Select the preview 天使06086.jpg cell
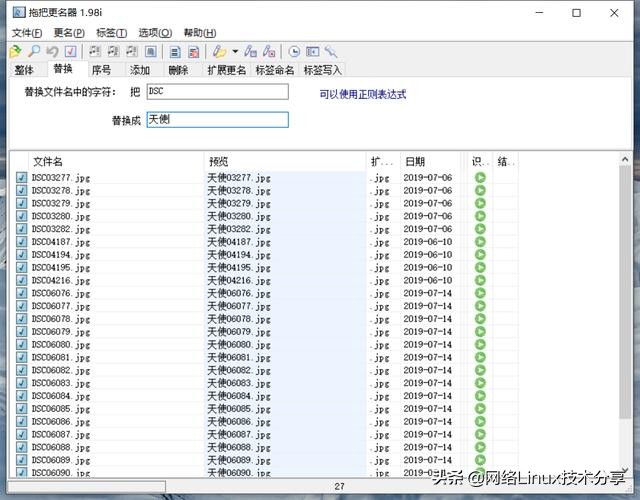The image size is (640, 500). click(285, 421)
